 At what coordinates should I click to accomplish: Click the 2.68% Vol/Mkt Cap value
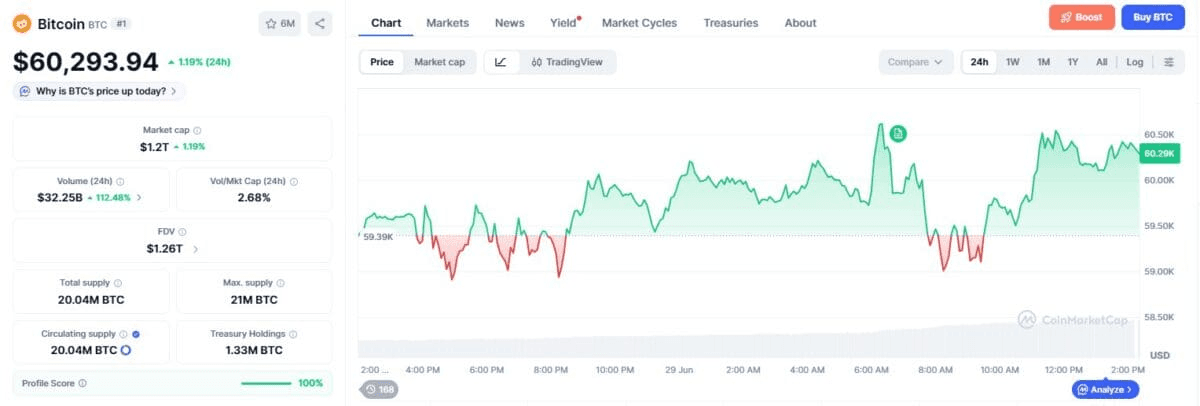[x=254, y=198]
